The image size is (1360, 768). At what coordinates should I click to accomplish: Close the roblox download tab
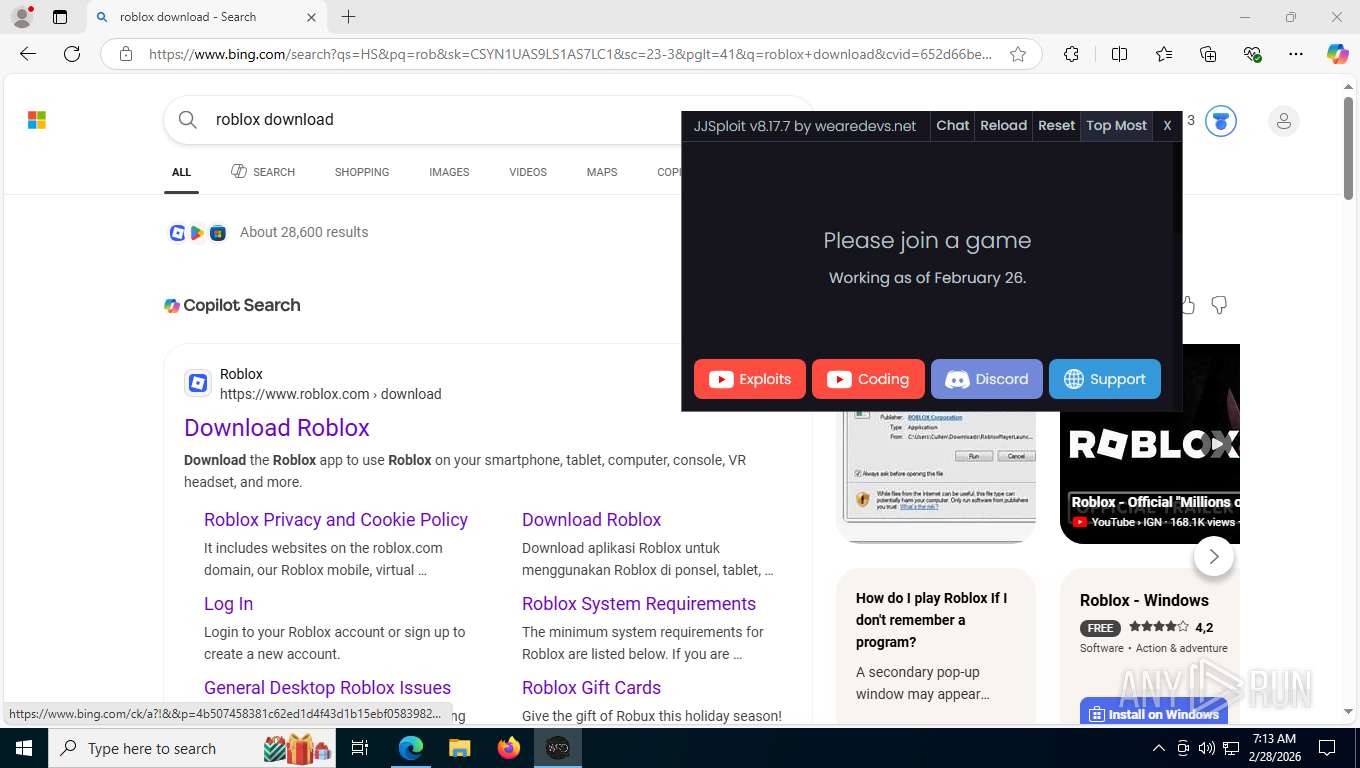click(311, 17)
